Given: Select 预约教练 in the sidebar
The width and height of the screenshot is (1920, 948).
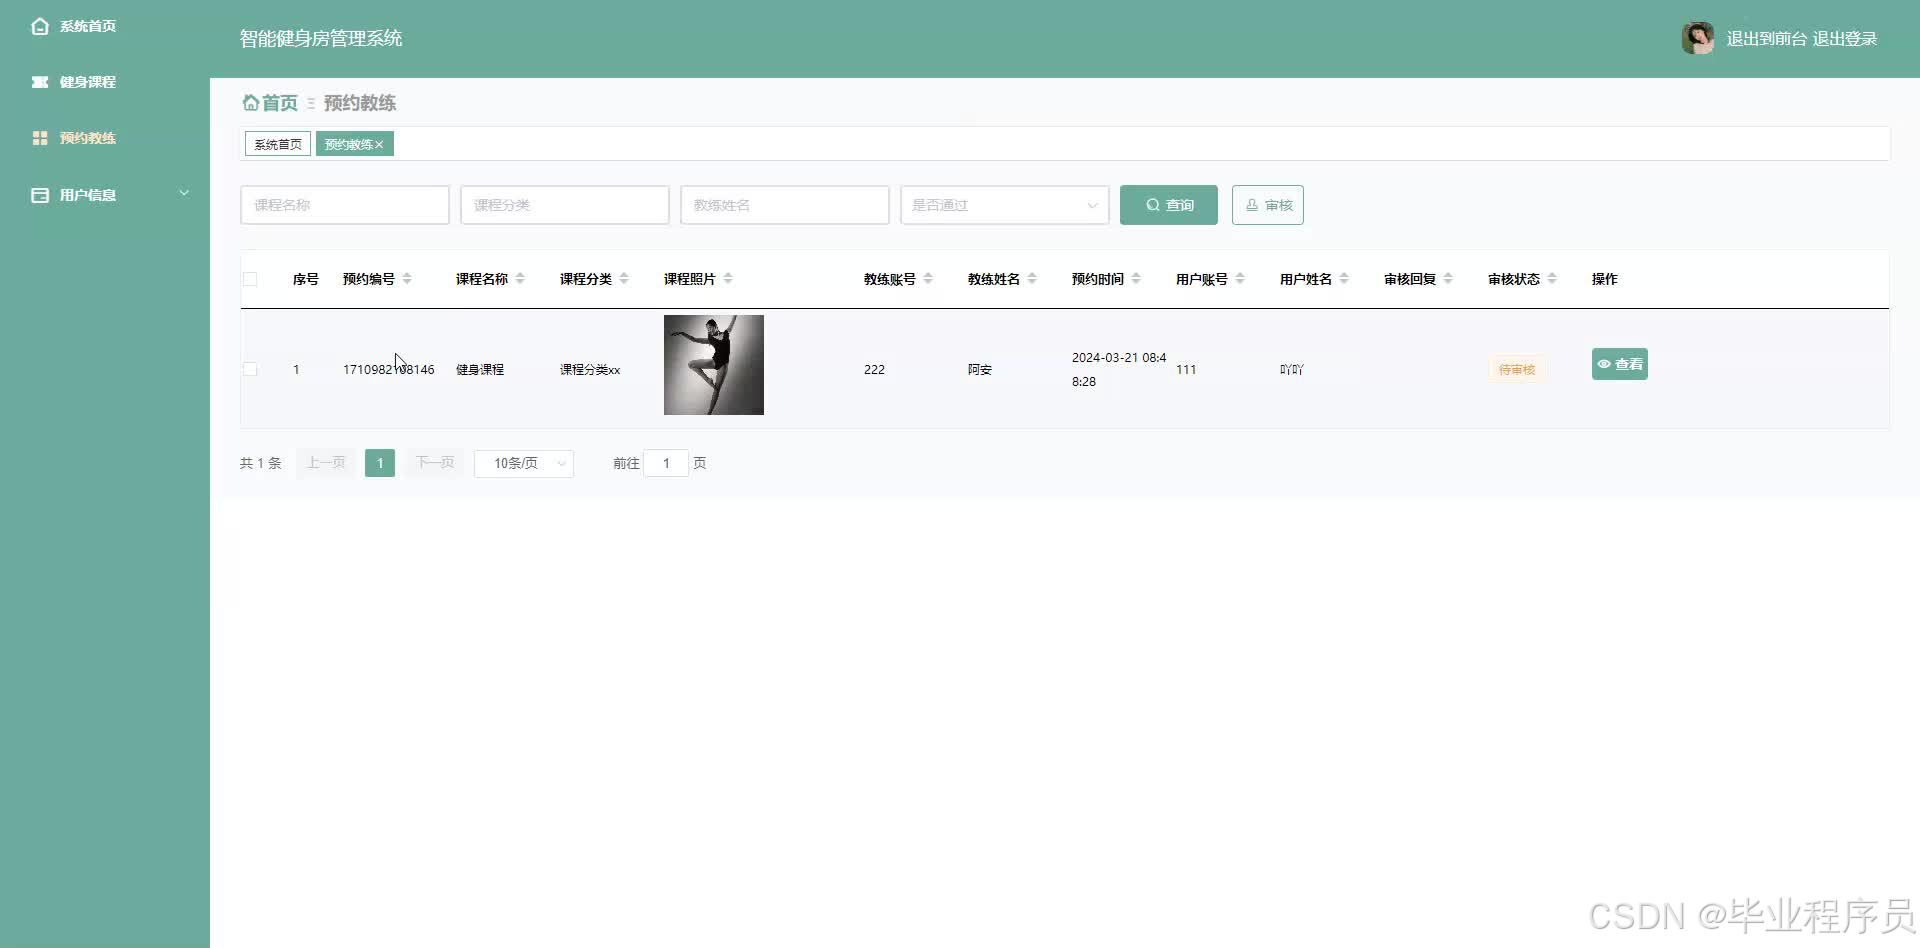Looking at the screenshot, I should (x=88, y=138).
